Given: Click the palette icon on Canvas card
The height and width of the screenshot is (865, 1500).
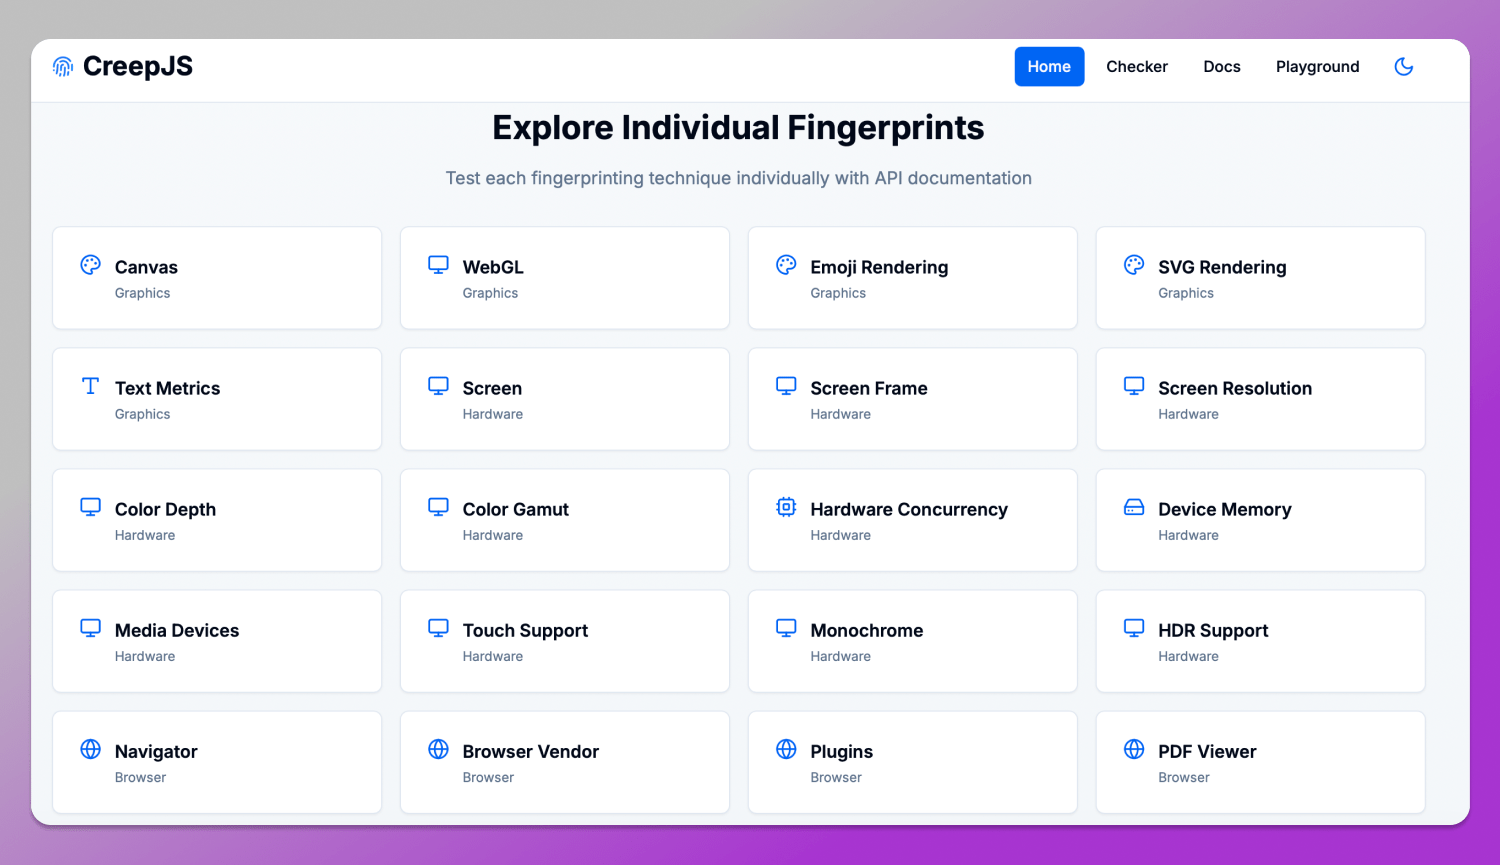Looking at the screenshot, I should pyautogui.click(x=90, y=265).
